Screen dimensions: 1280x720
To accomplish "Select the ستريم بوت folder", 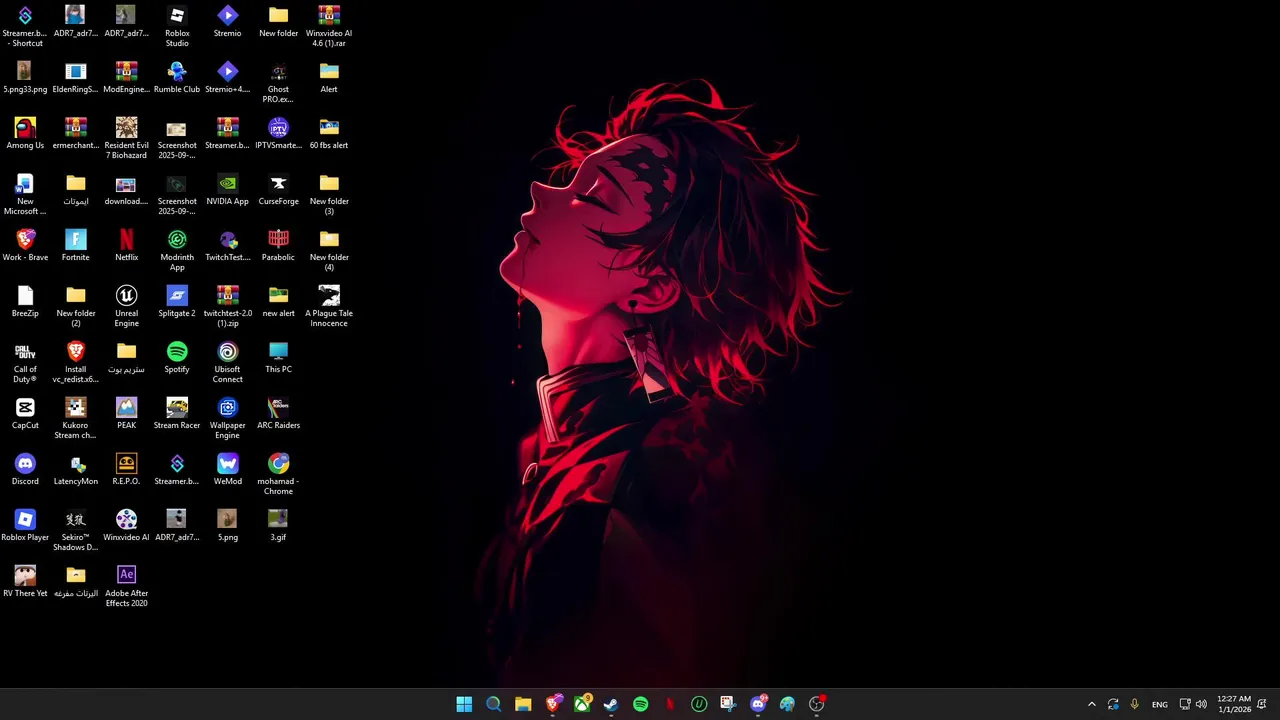I will tap(126, 357).
